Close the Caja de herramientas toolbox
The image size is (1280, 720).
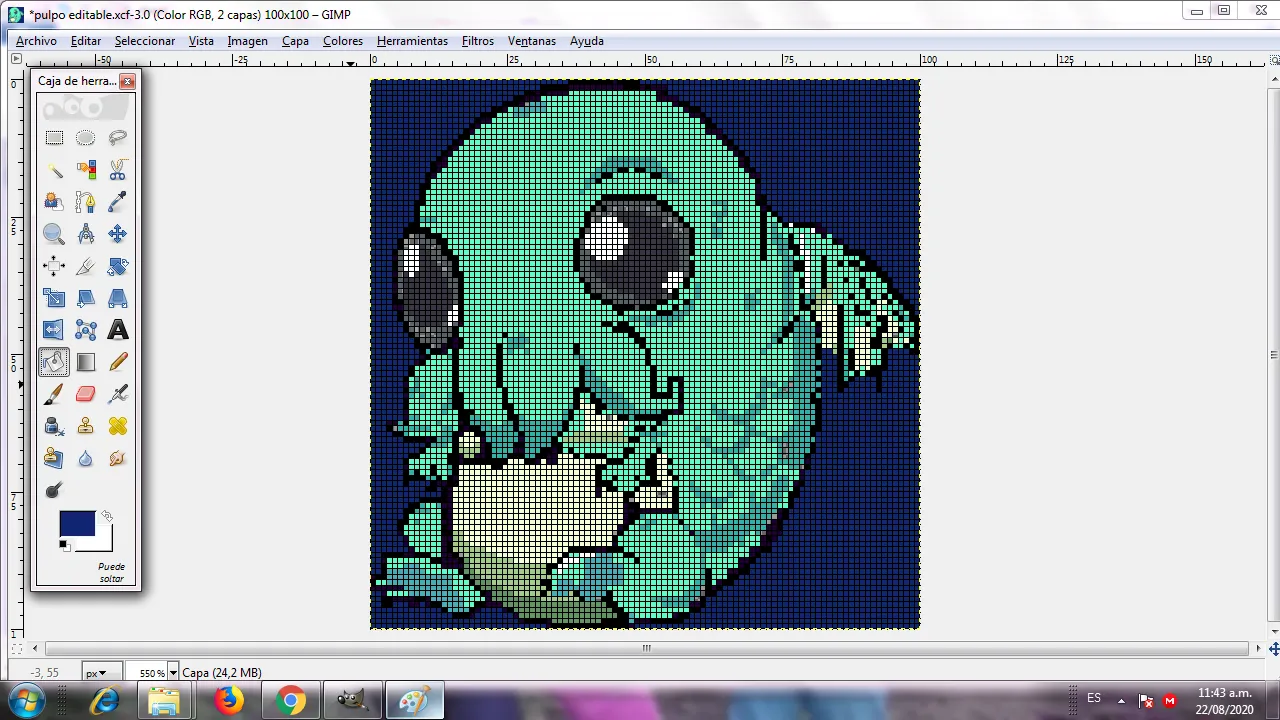tap(127, 81)
